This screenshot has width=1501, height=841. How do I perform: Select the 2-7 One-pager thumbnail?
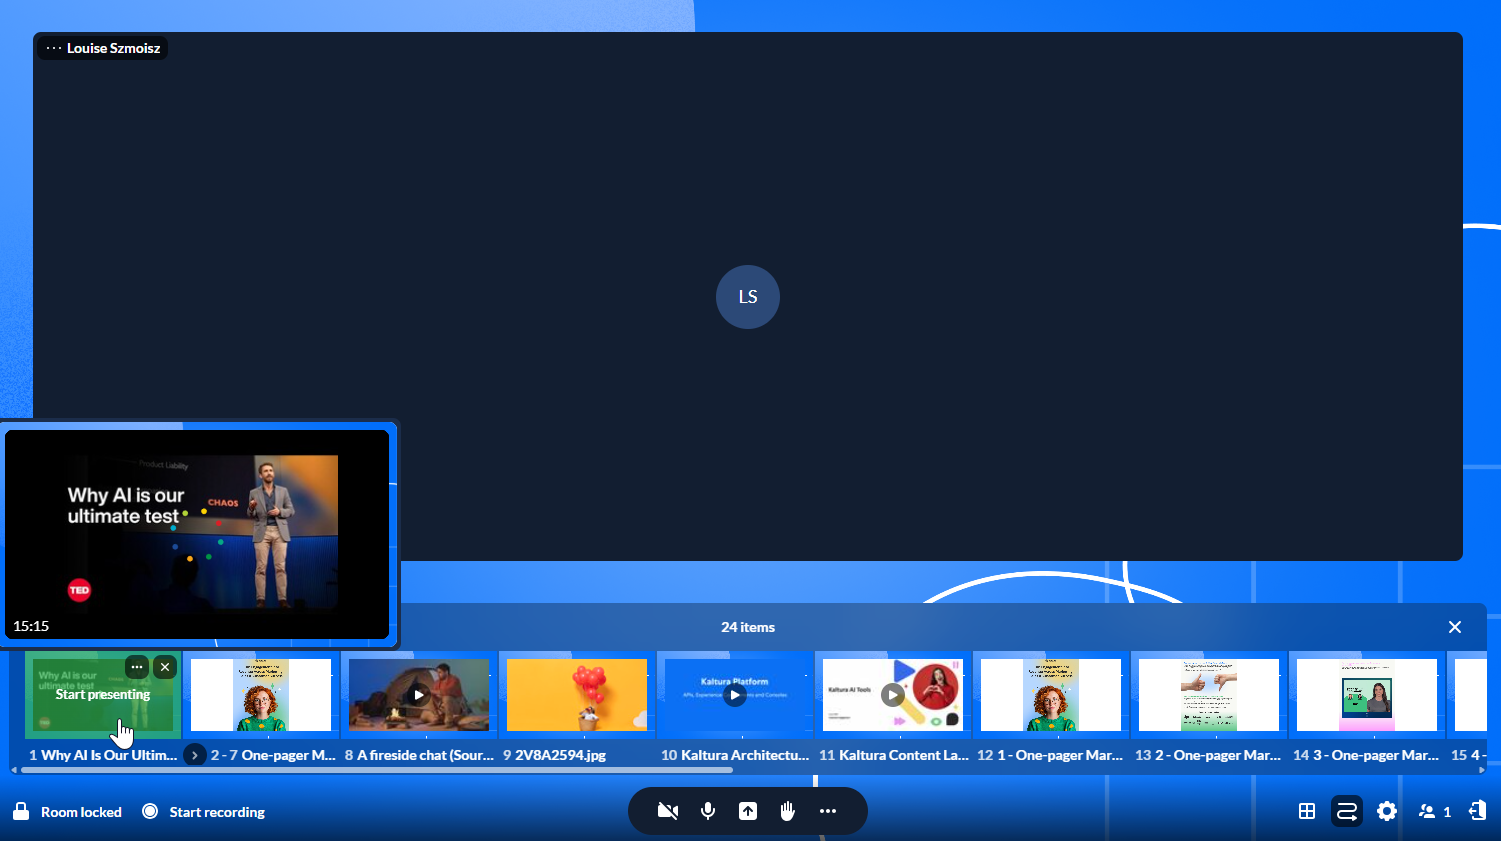261,695
